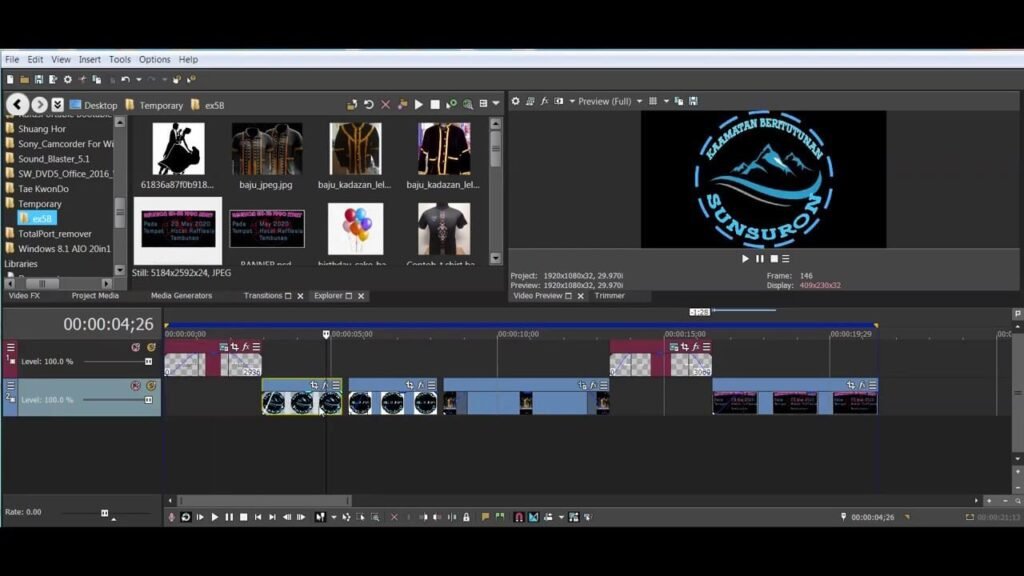
Task: Solo video track 2
Action: [x=151, y=386]
